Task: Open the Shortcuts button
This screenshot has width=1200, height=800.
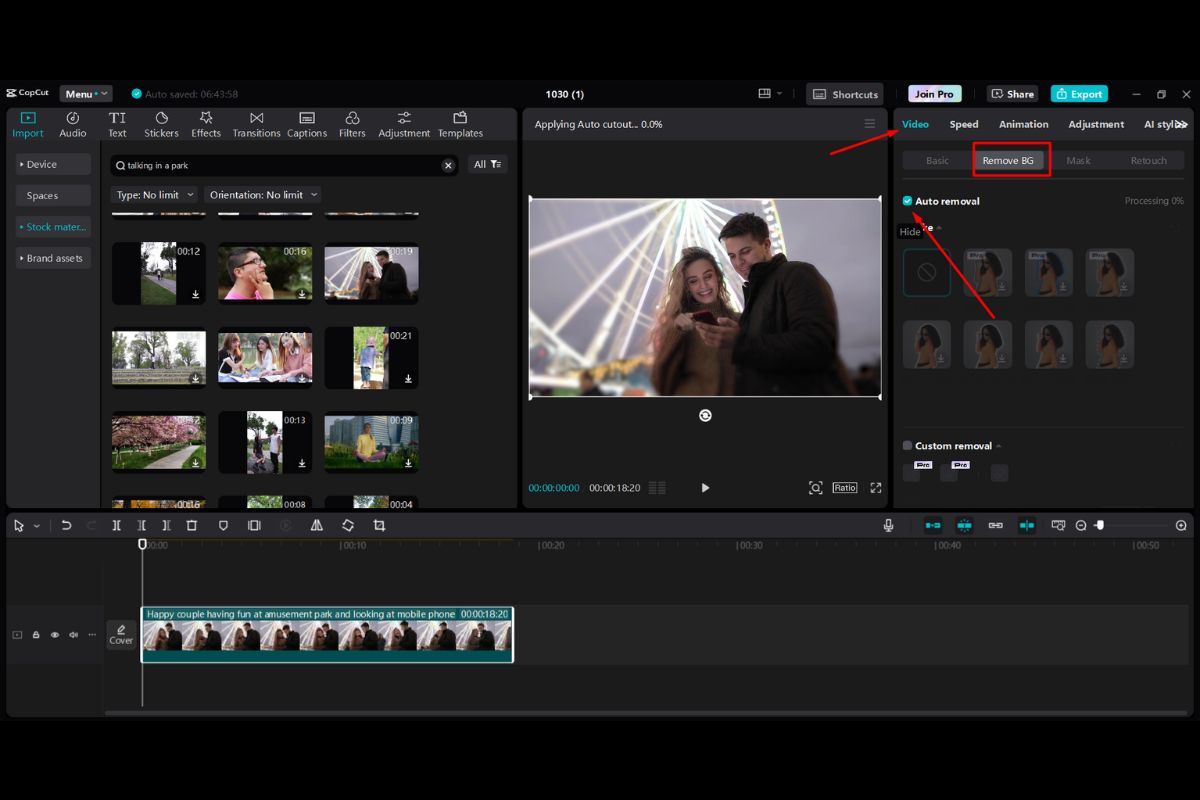Action: 845,94
